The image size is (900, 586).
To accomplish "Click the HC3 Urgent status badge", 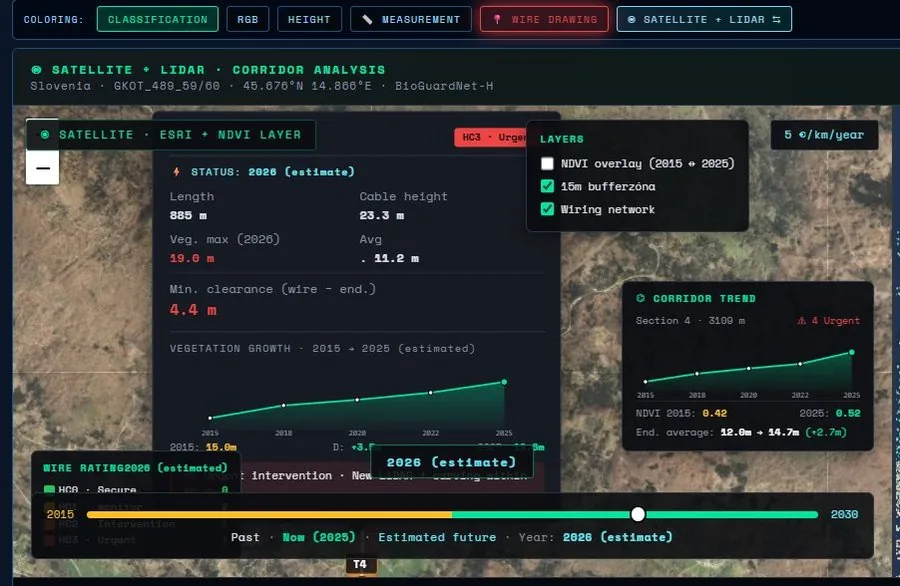I will (491, 137).
